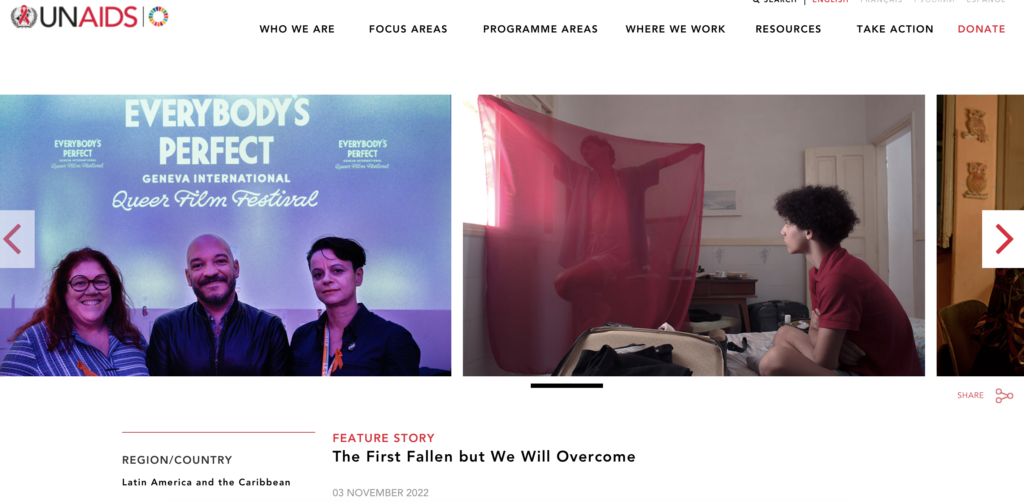
Task: Expand Resources menu
Action: [x=788, y=29]
